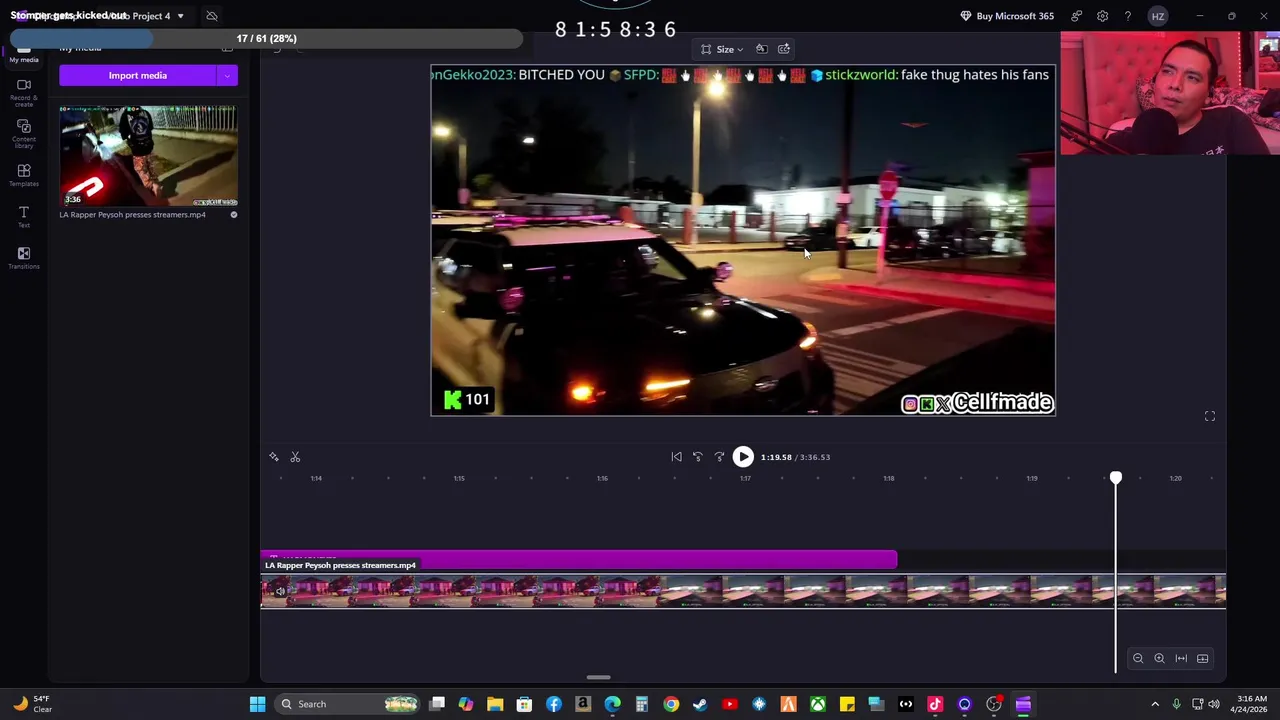The image size is (1280, 720).
Task: Open the Content library panel
Action: click(x=24, y=134)
